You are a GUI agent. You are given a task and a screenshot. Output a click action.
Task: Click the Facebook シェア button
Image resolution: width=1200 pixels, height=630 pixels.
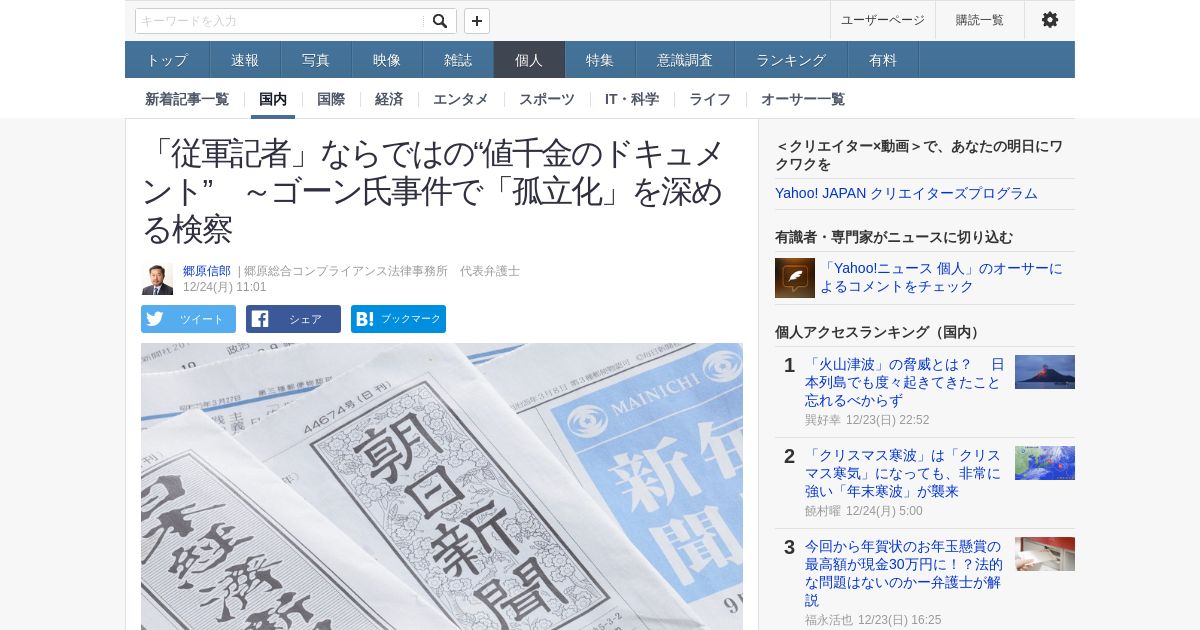point(293,319)
